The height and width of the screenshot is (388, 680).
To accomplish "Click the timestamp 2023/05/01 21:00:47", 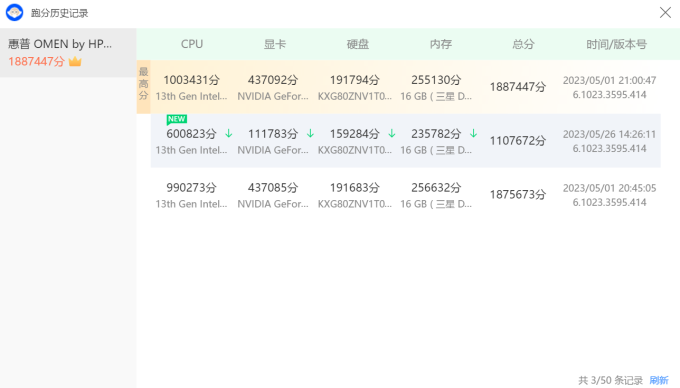I will coord(609,80).
